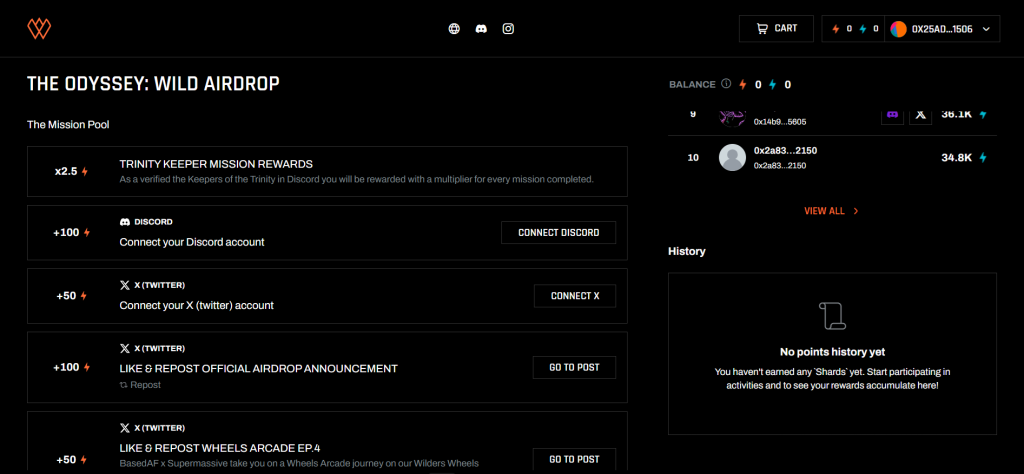Click View All leaderboard link
Image resolution: width=1024 pixels, height=474 pixels.
point(831,211)
